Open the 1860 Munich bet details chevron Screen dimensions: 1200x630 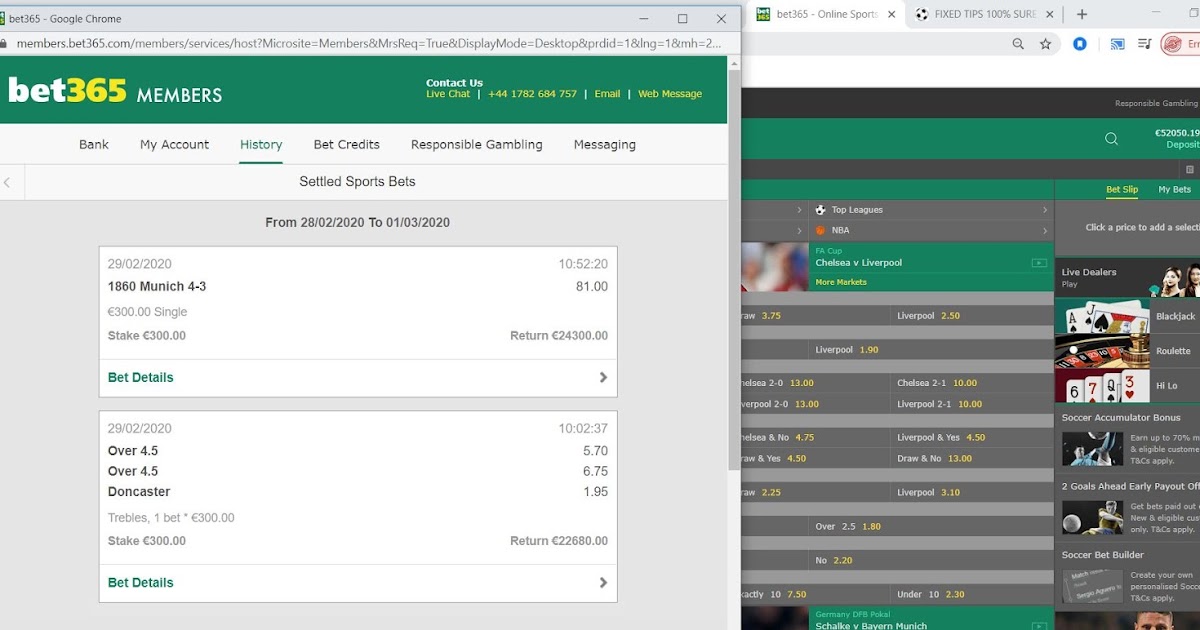[x=603, y=377]
